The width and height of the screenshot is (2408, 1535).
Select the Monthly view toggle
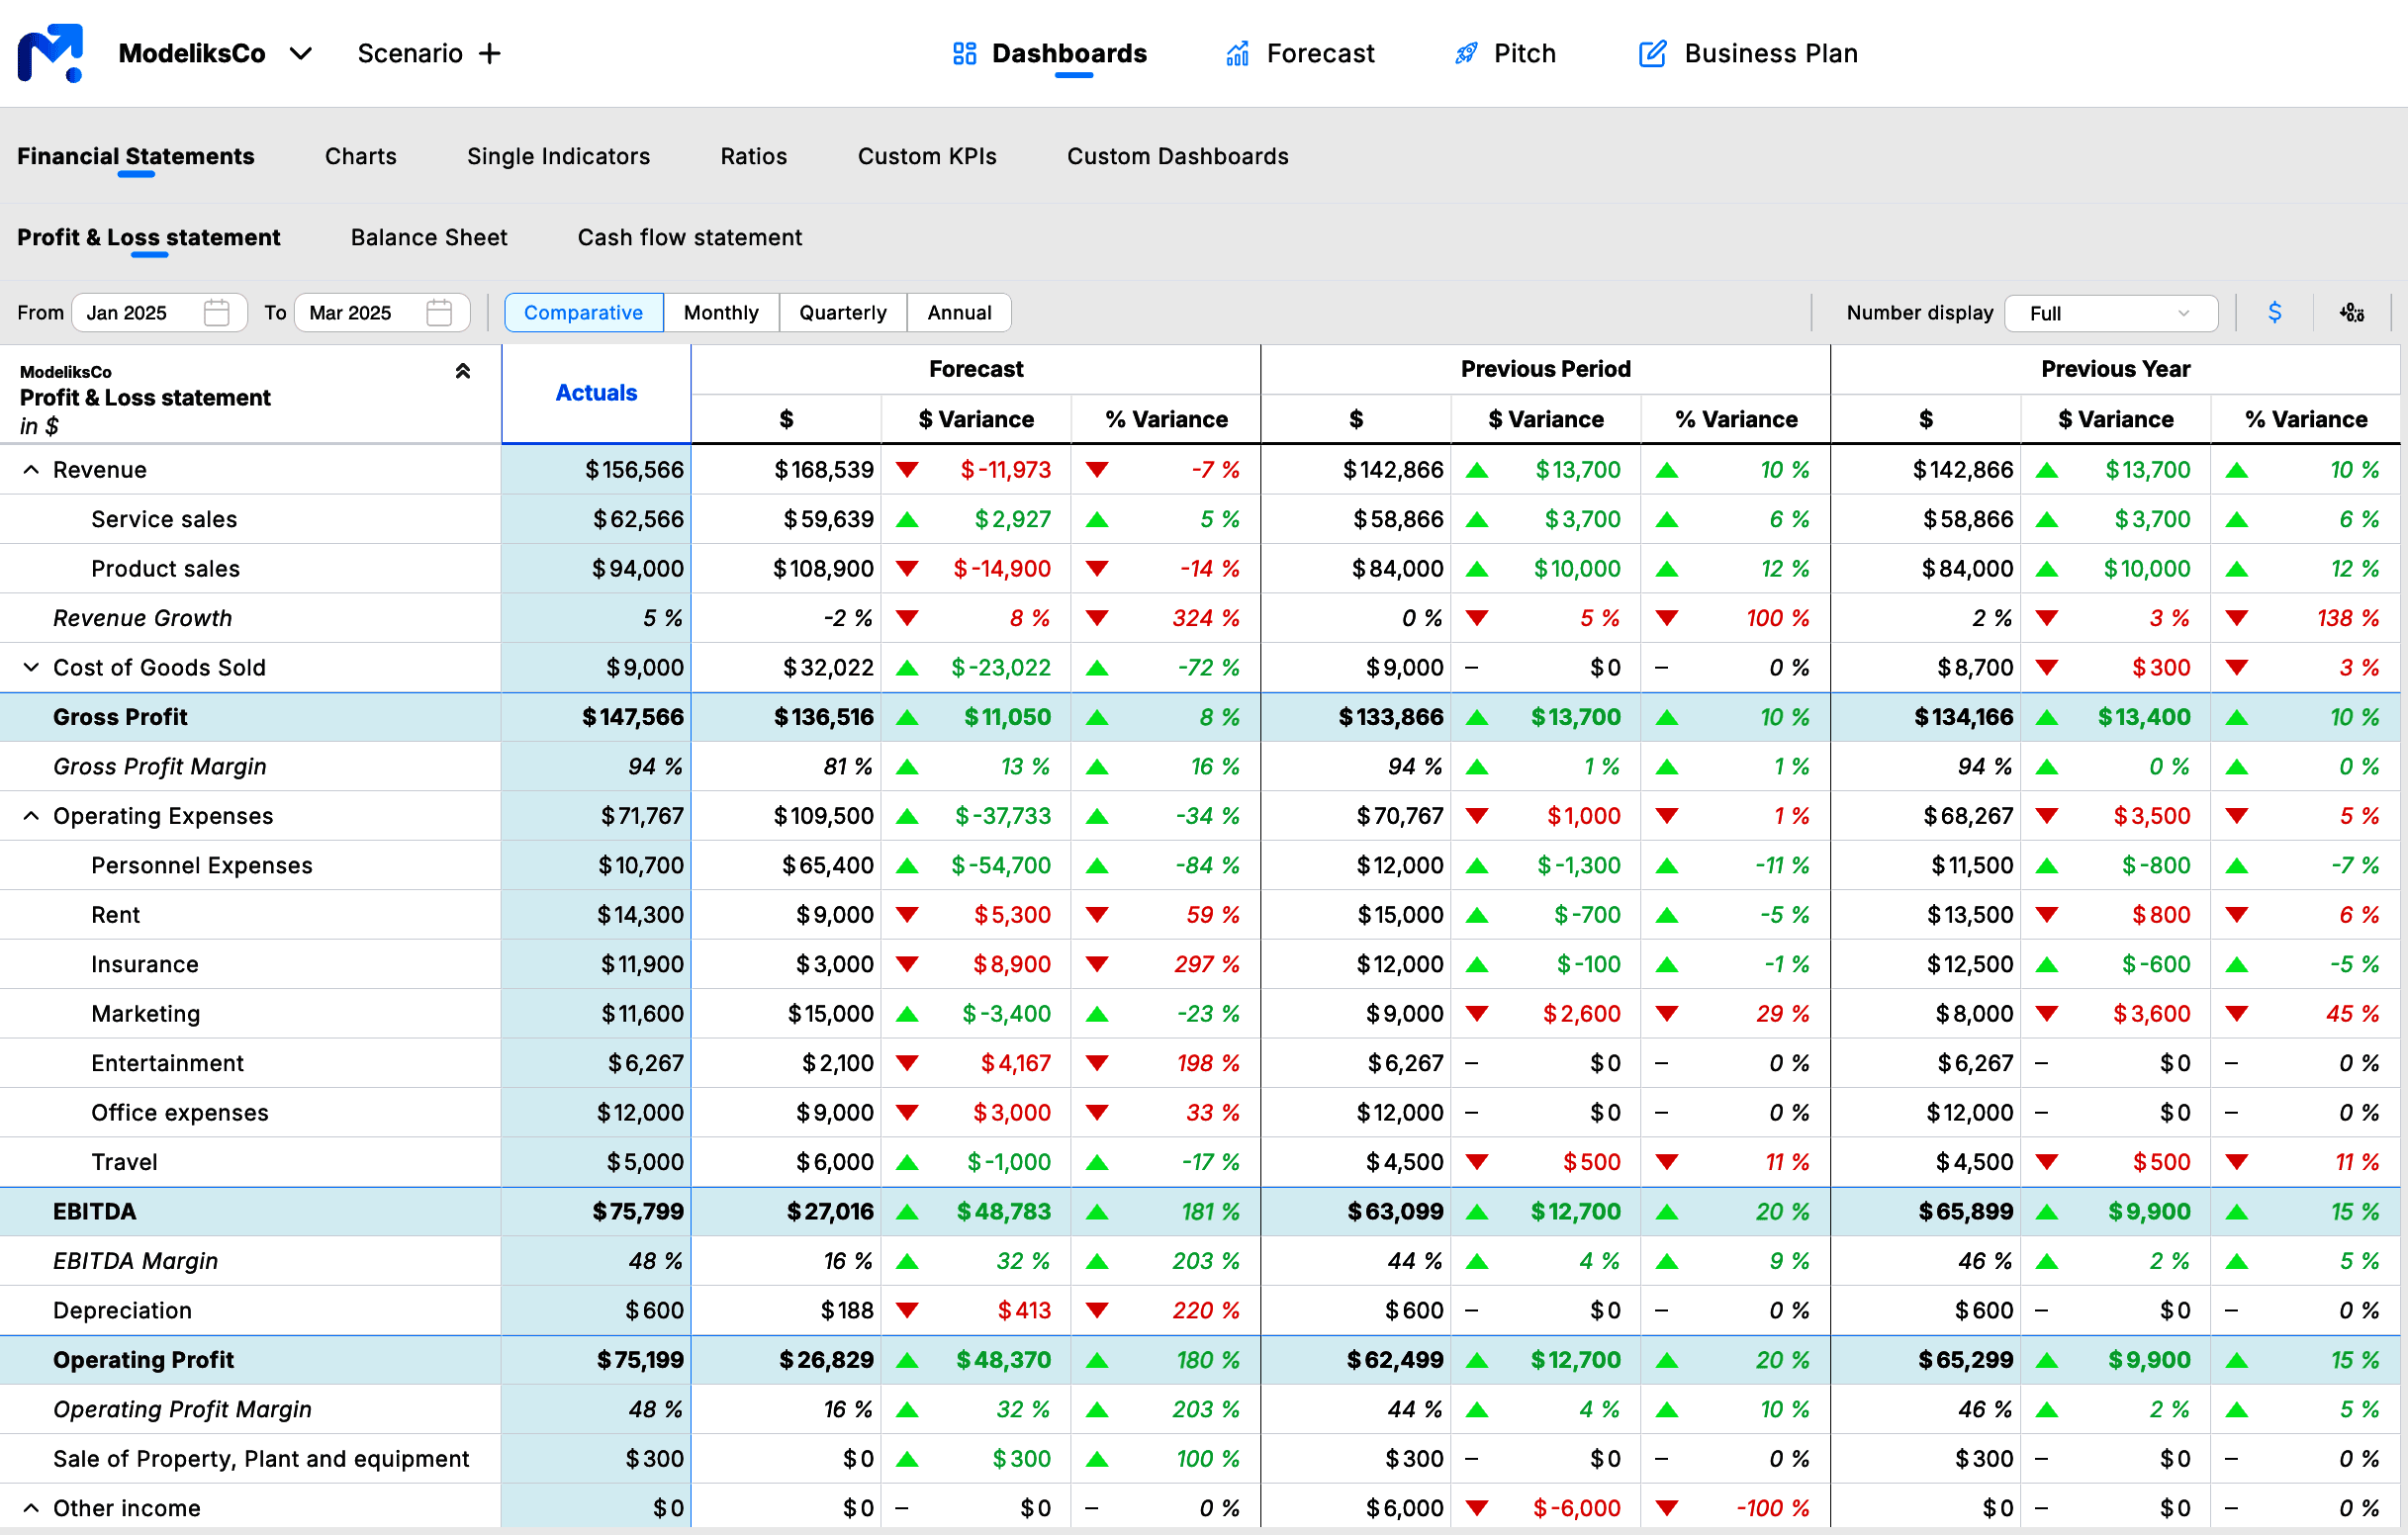pyautogui.click(x=720, y=313)
